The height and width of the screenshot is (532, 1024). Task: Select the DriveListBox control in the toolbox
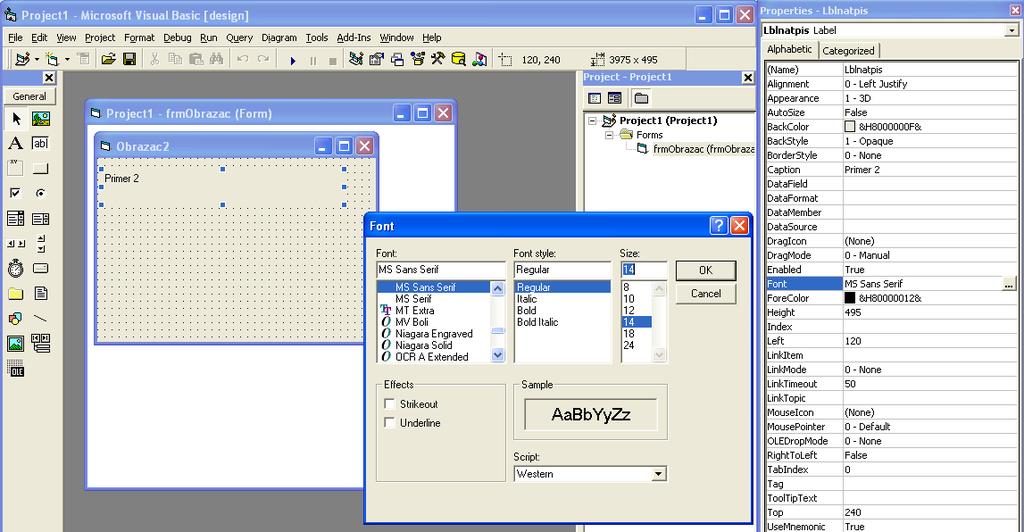click(40, 268)
